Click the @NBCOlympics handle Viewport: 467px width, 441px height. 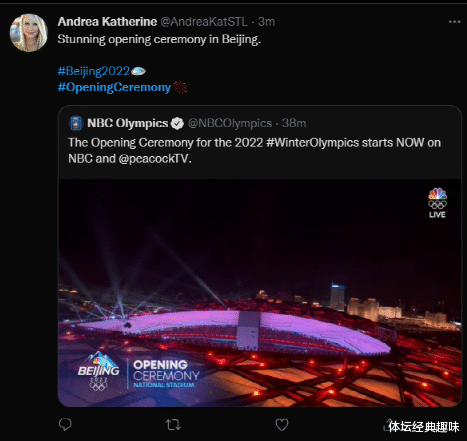pyautogui.click(x=230, y=123)
